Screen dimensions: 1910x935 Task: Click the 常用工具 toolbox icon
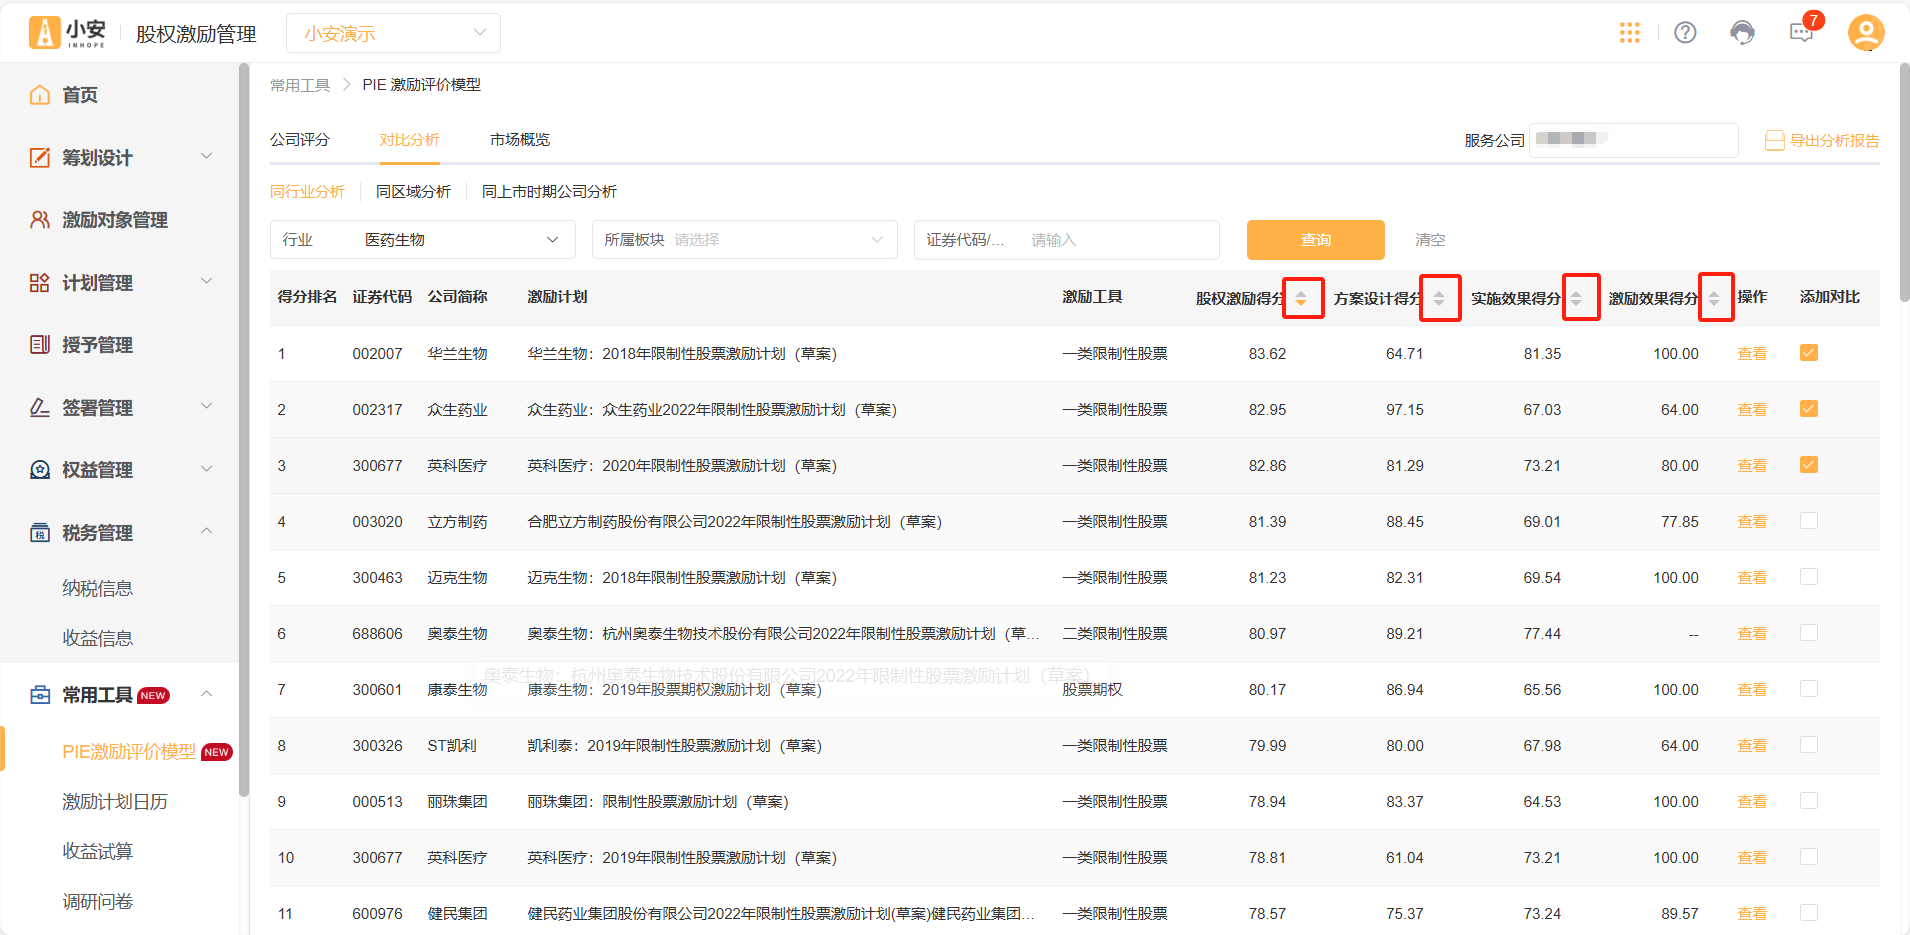[40, 695]
